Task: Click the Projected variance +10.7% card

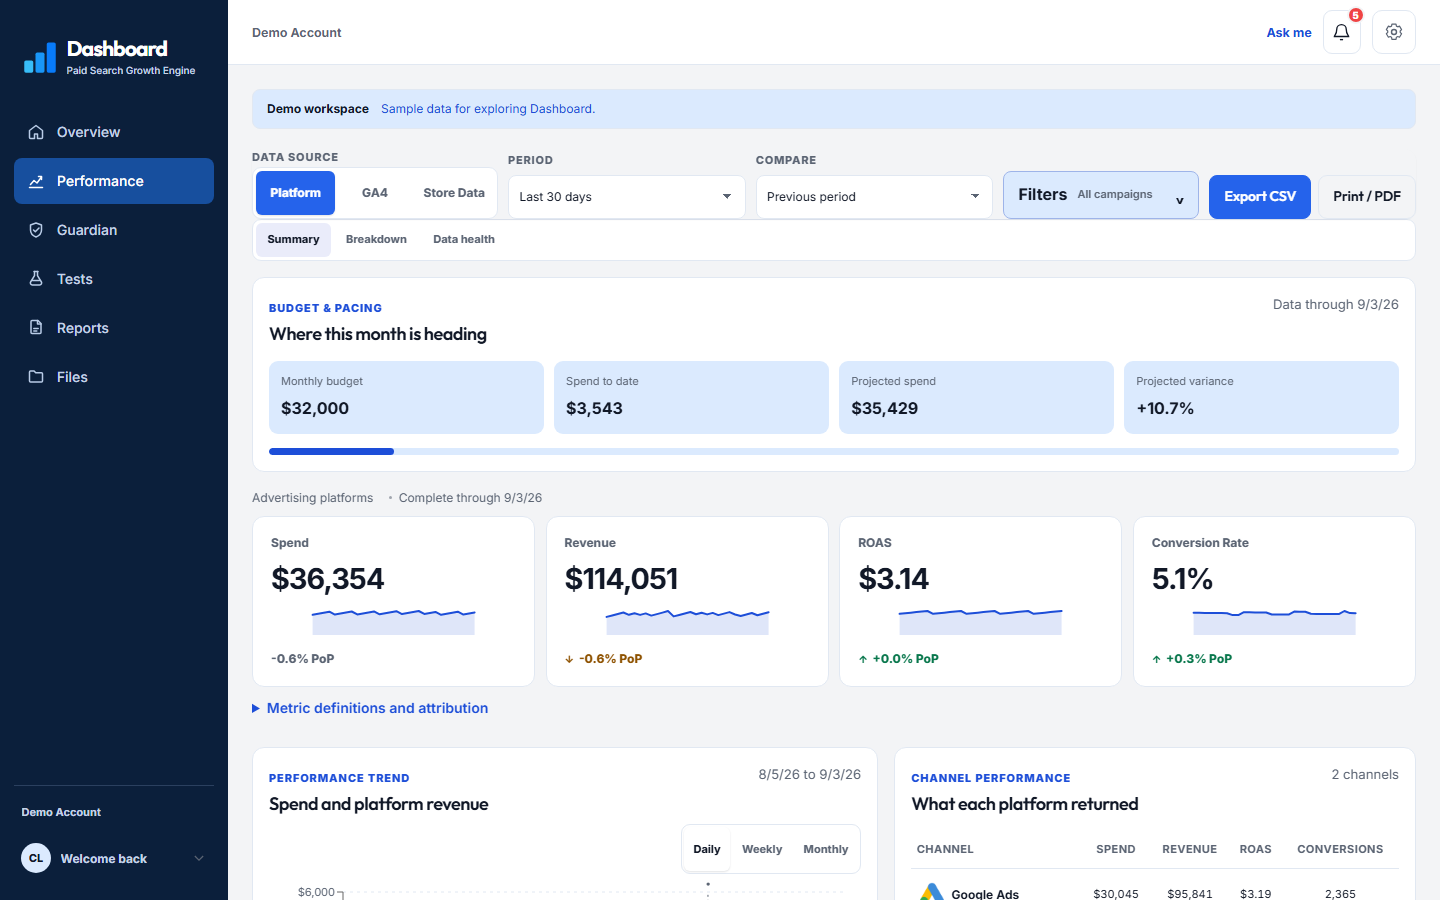Action: (x=1261, y=397)
